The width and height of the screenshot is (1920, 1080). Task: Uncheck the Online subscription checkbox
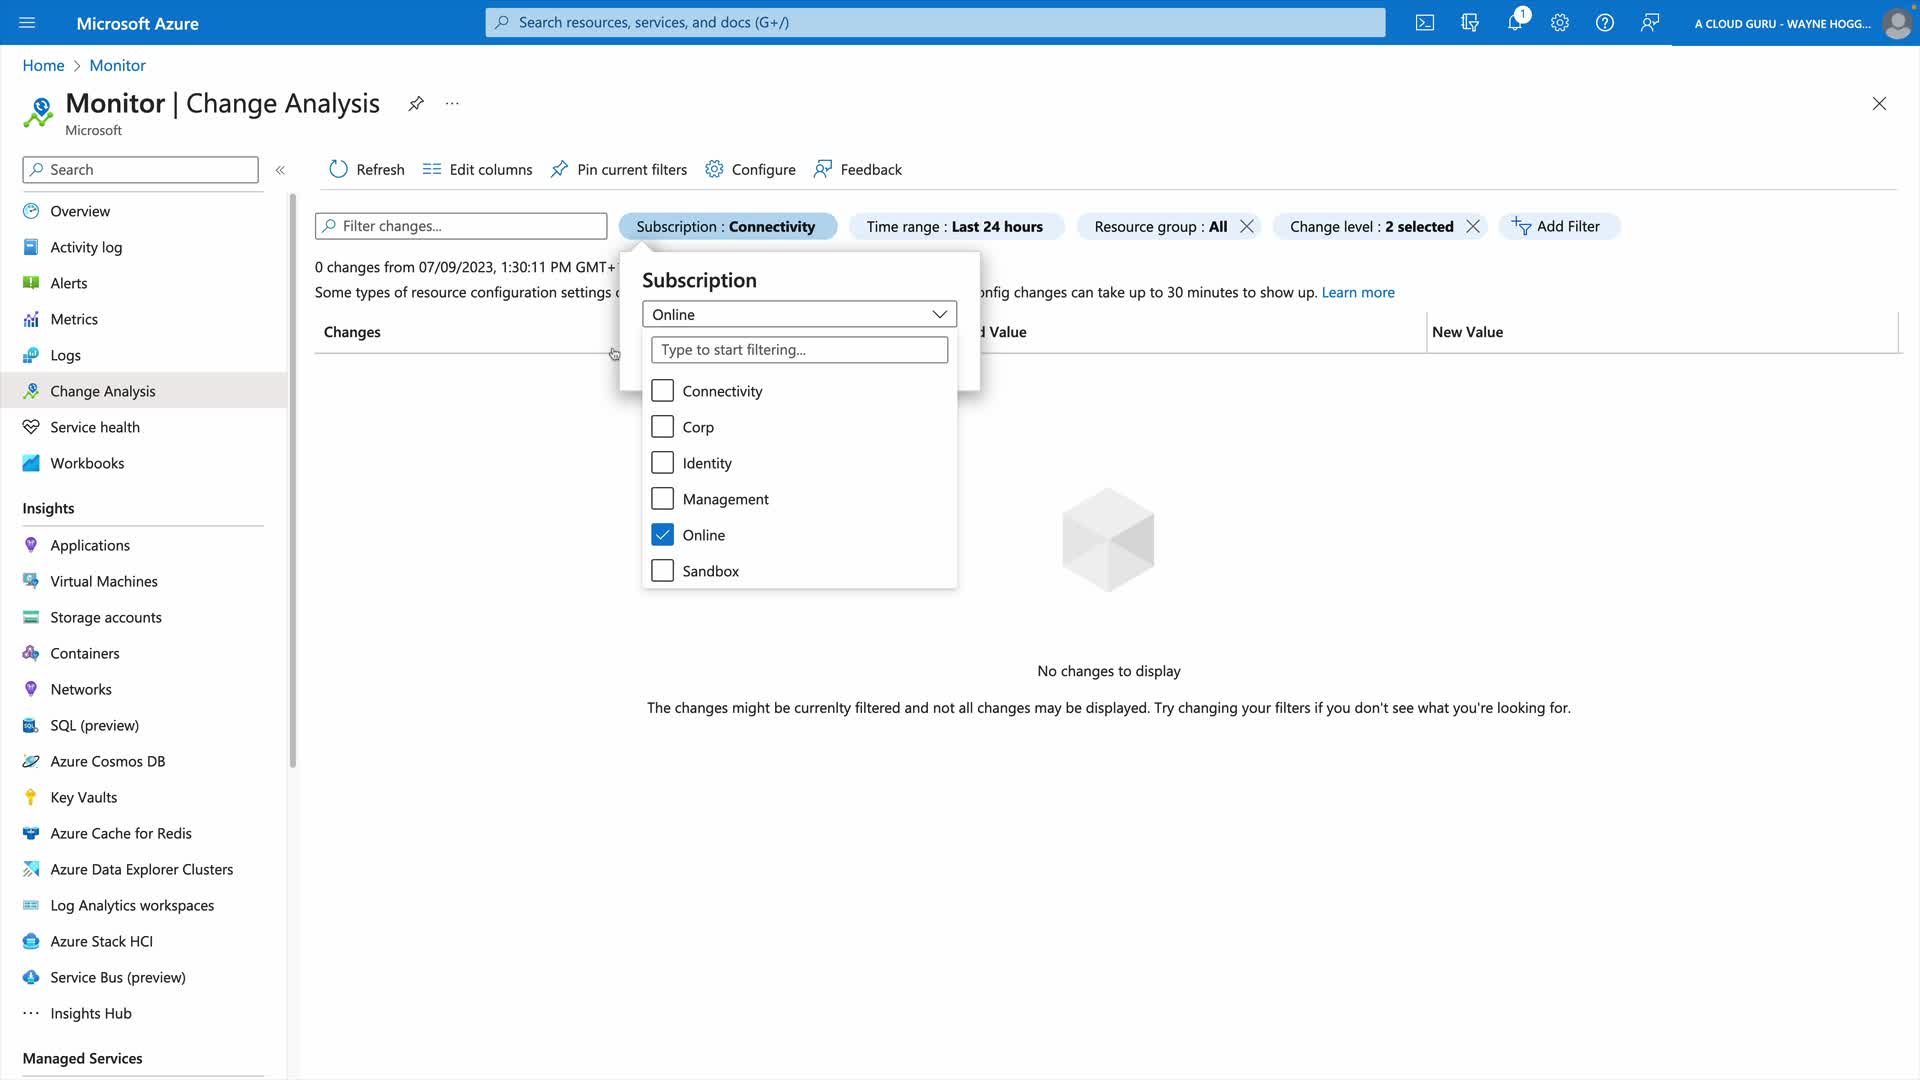(662, 535)
